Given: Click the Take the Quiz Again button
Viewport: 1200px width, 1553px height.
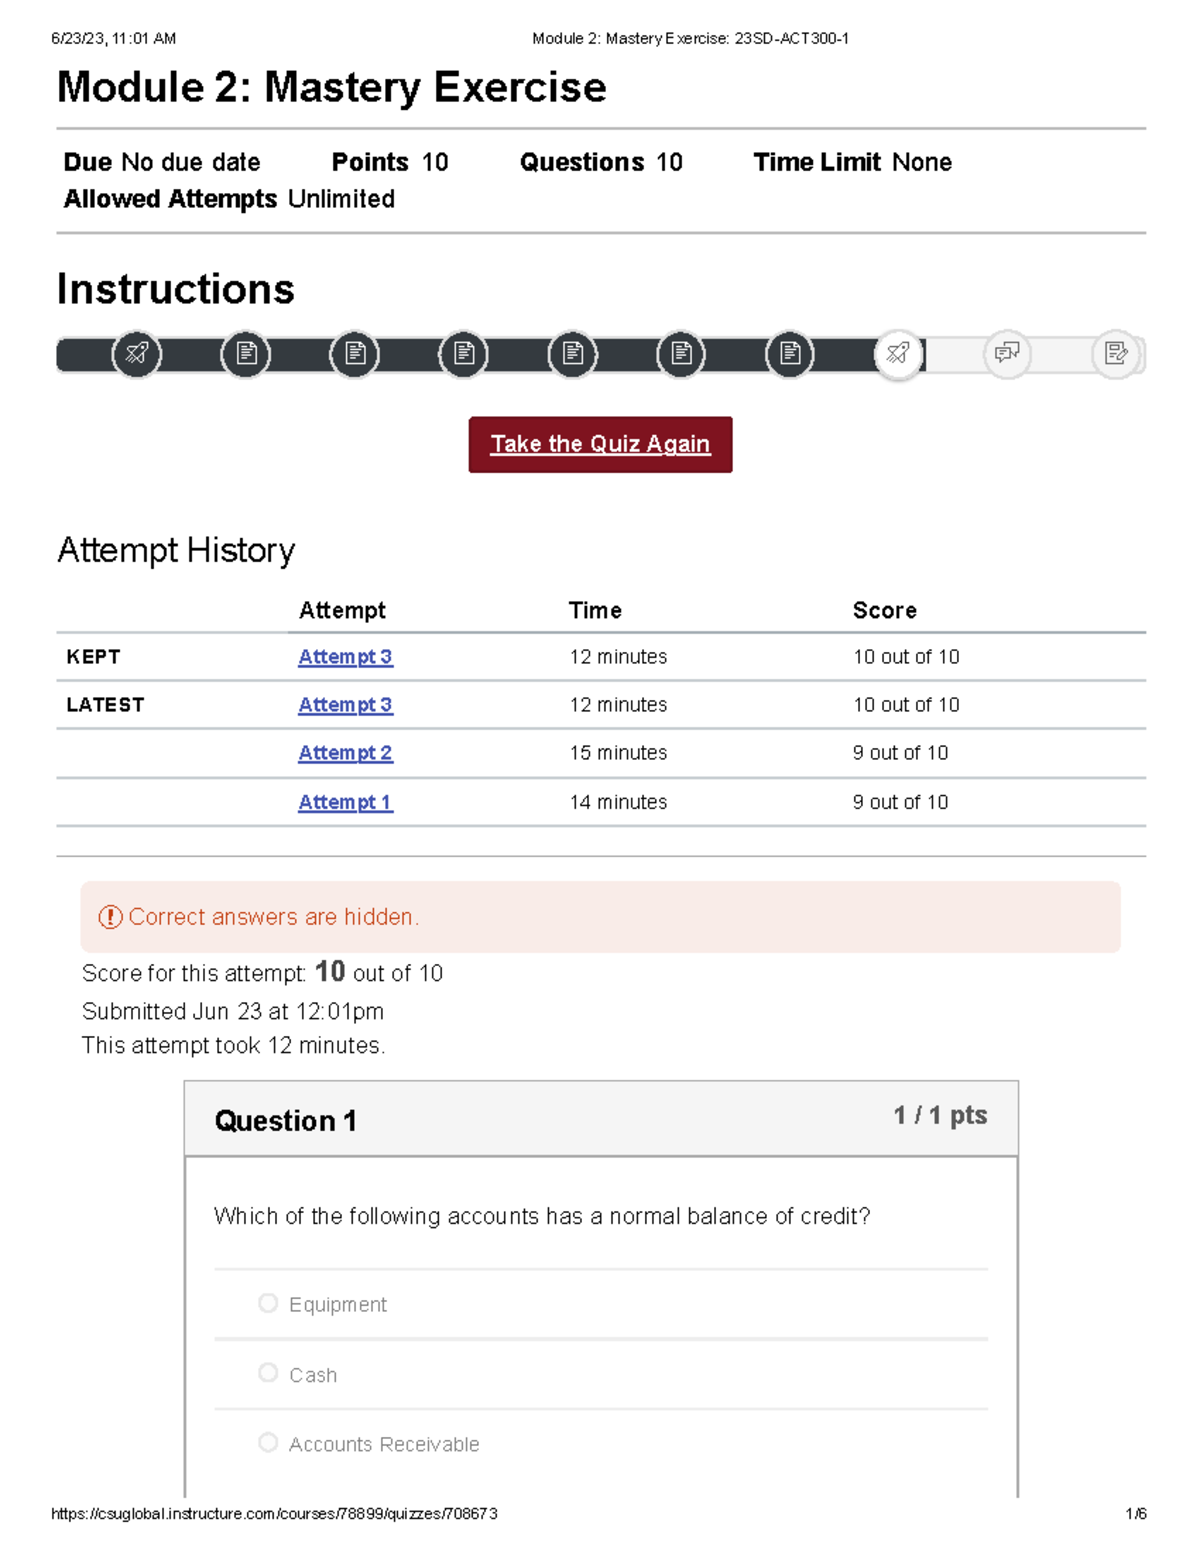Looking at the screenshot, I should 600,444.
